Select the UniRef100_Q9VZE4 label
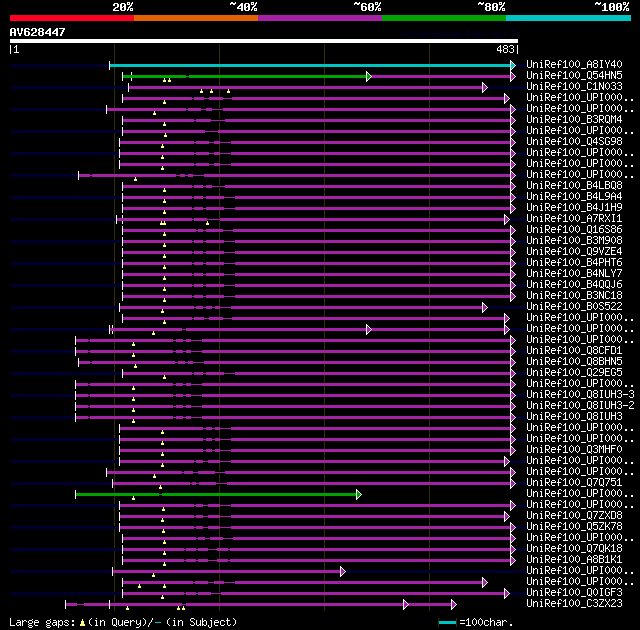 tap(574, 252)
